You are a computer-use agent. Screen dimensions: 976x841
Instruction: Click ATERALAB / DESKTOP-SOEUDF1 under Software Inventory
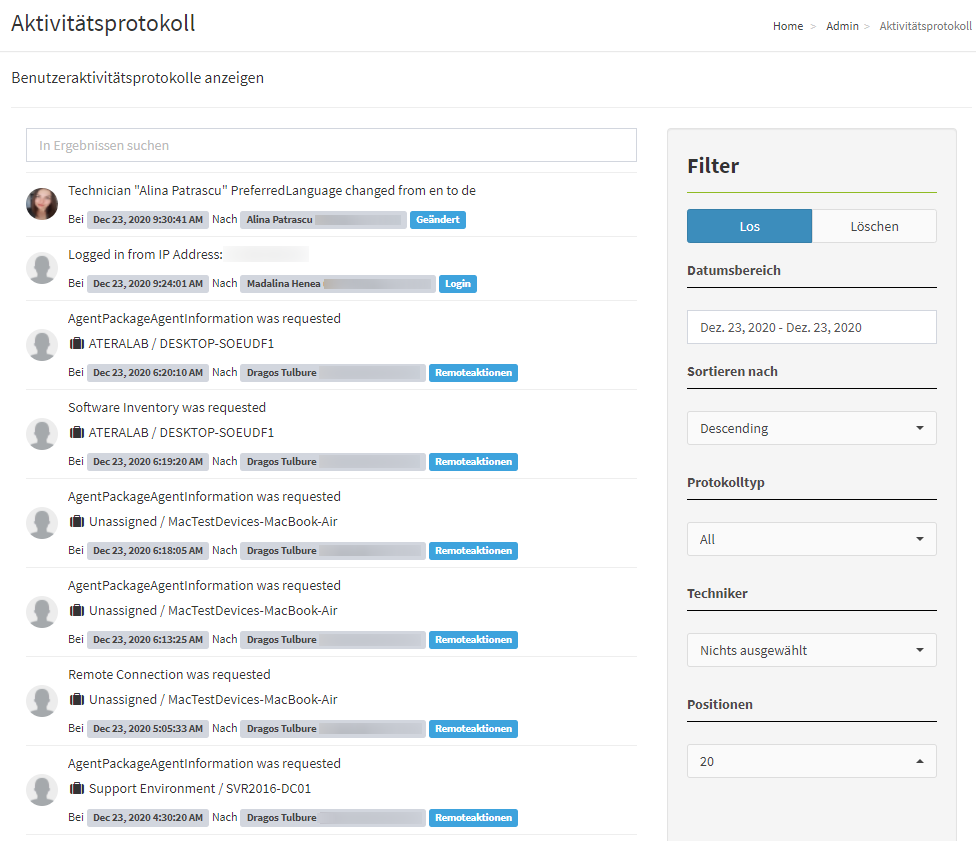point(181,433)
